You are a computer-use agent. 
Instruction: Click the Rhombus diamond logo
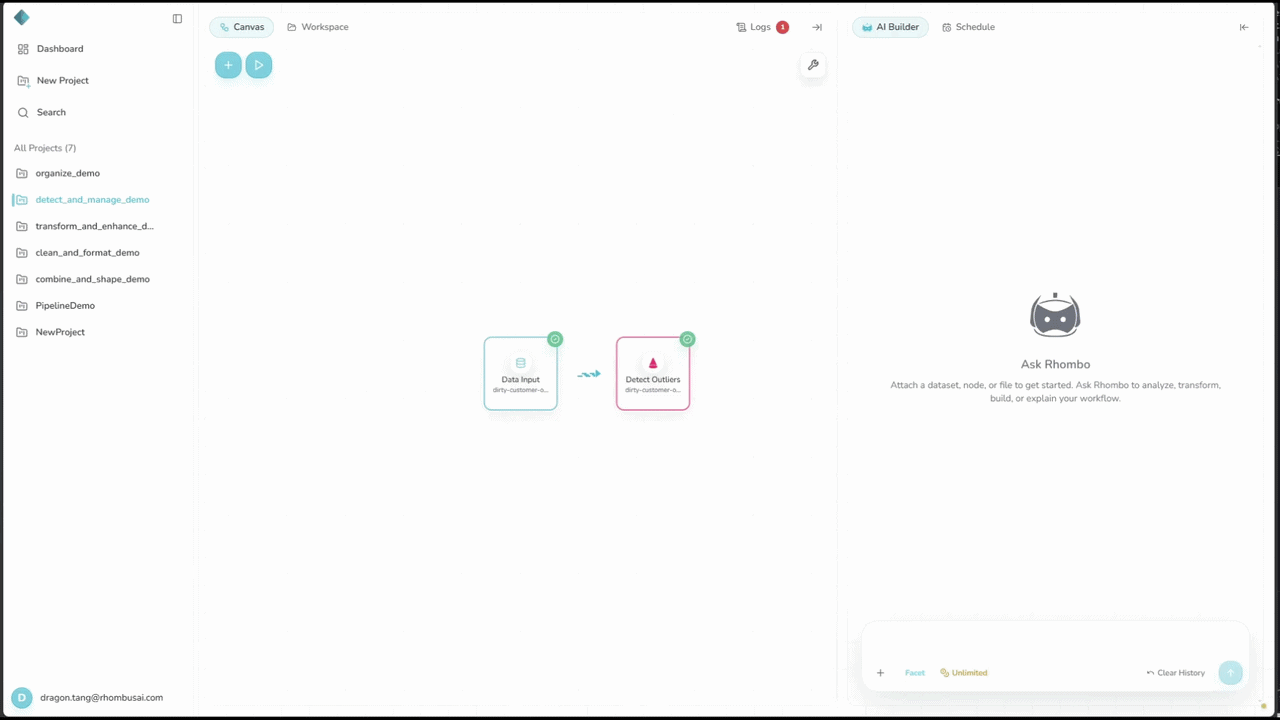pos(22,17)
